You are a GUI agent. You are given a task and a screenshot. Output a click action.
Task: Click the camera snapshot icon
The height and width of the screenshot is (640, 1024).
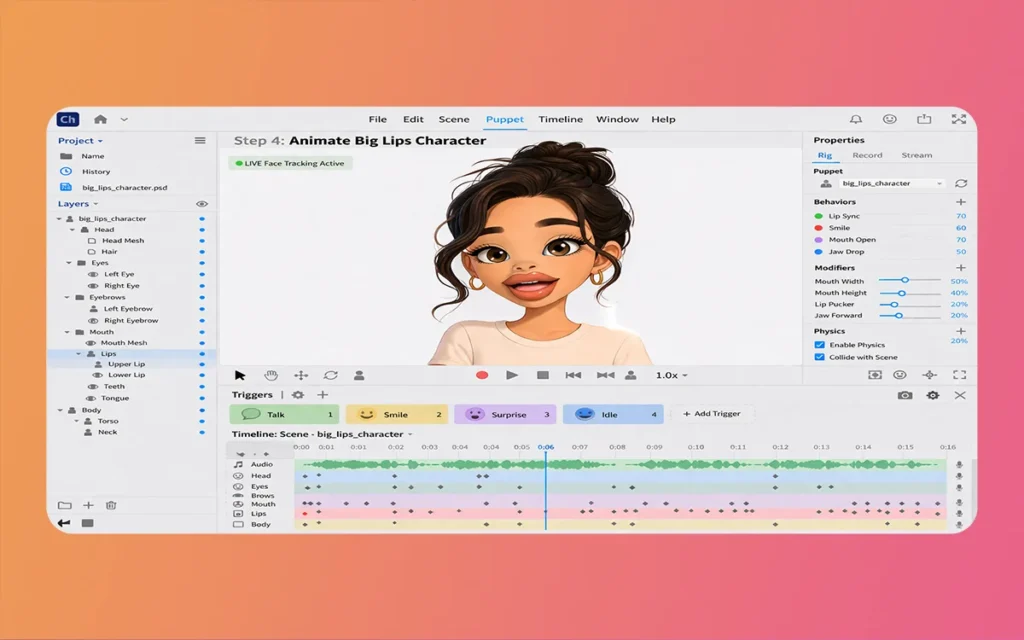pyautogui.click(x=905, y=395)
